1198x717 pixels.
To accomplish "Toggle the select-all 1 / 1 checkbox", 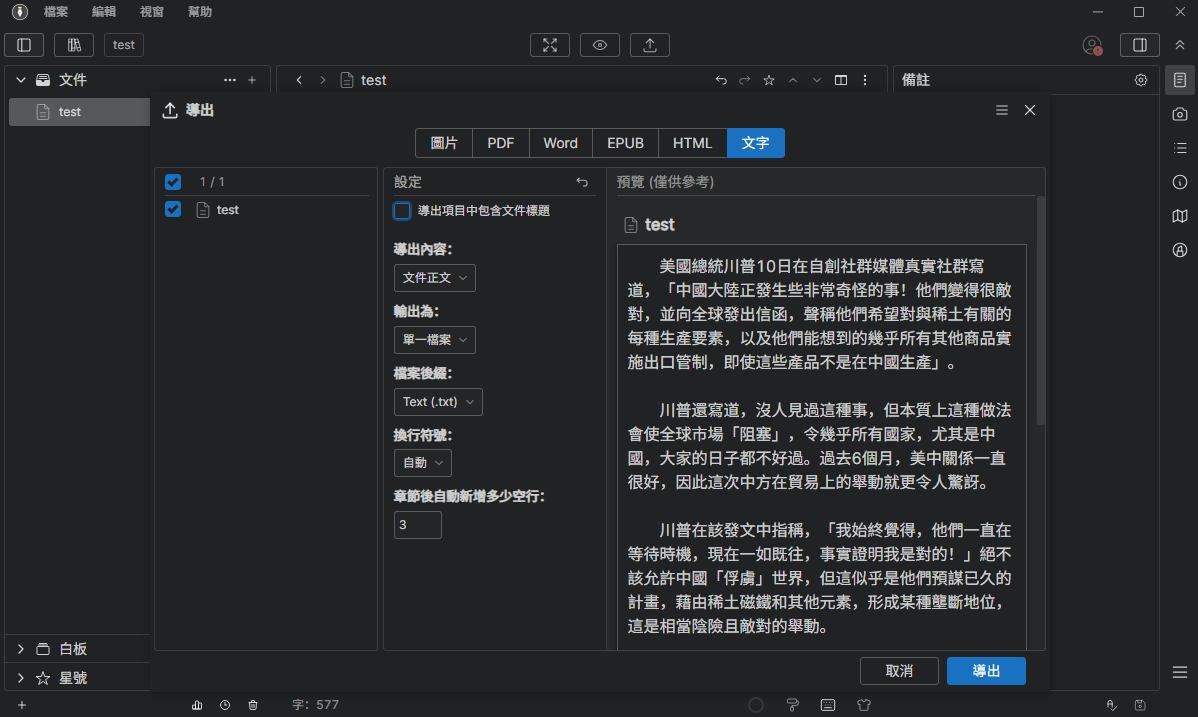I will click(x=173, y=182).
